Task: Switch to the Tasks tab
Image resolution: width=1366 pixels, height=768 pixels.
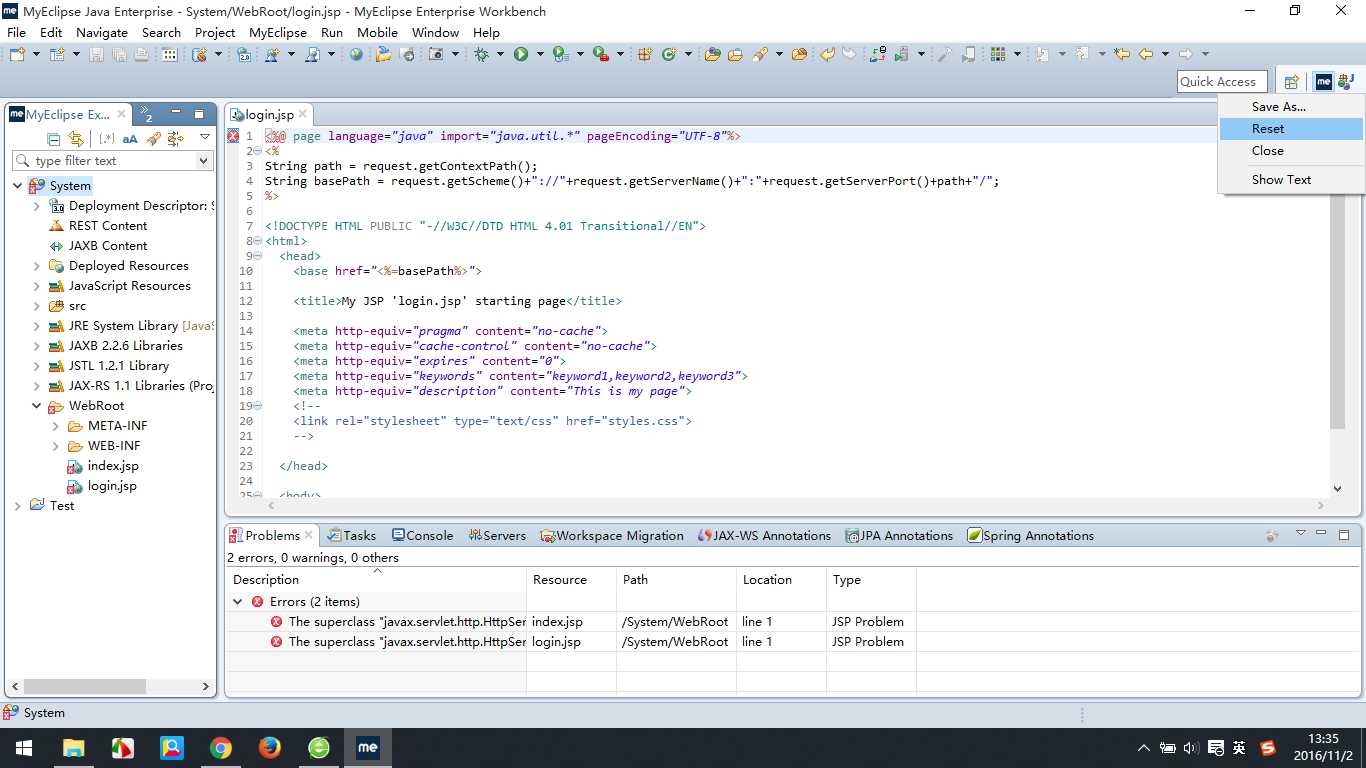Action: tap(352, 536)
